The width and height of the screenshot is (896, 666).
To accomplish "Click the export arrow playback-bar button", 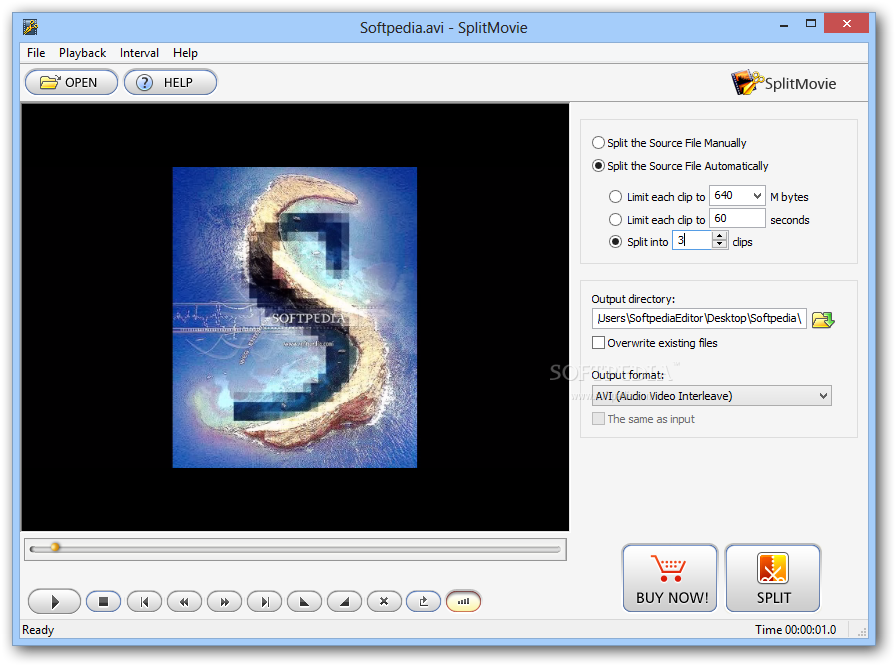I will point(423,601).
